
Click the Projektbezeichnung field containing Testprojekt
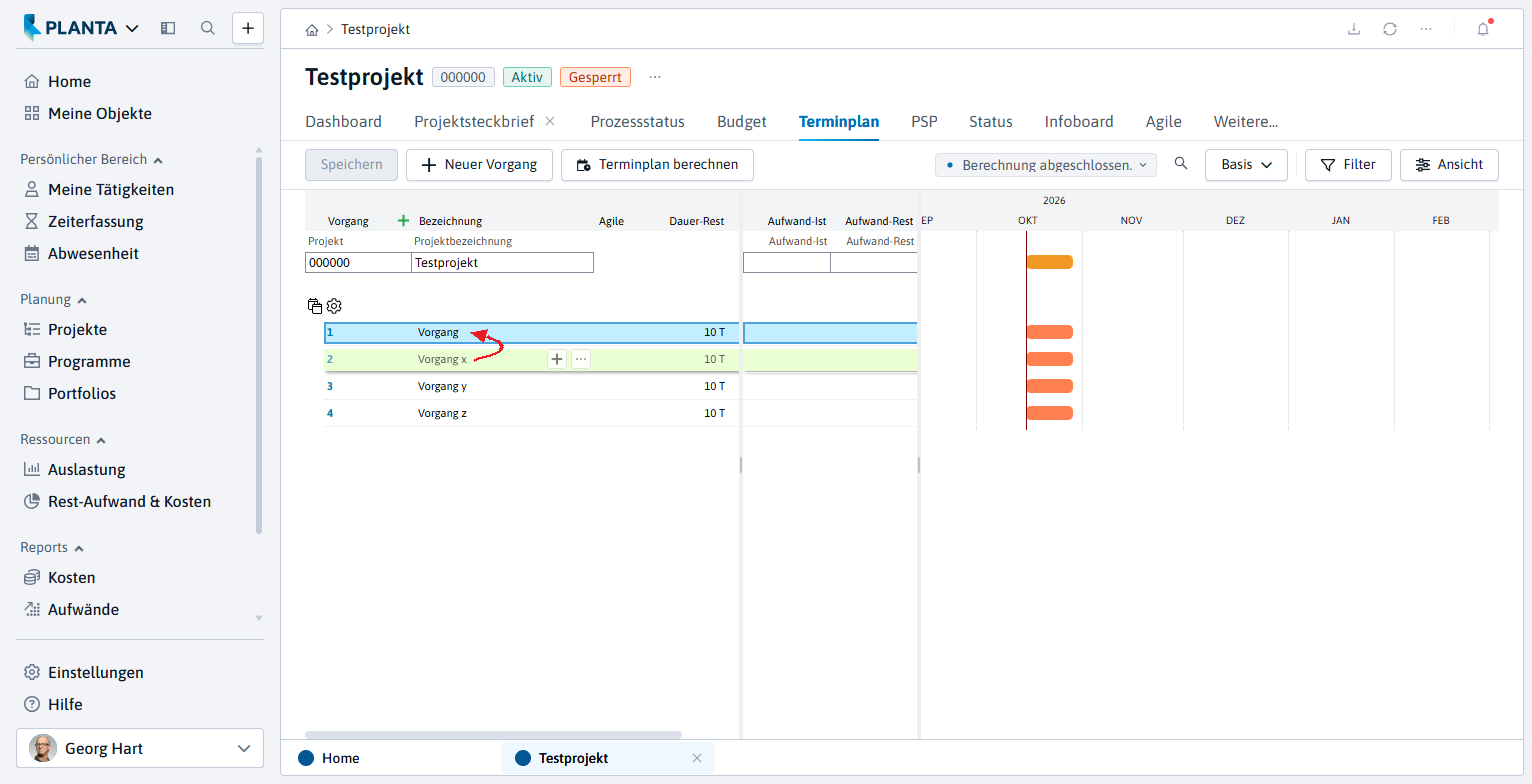(502, 263)
